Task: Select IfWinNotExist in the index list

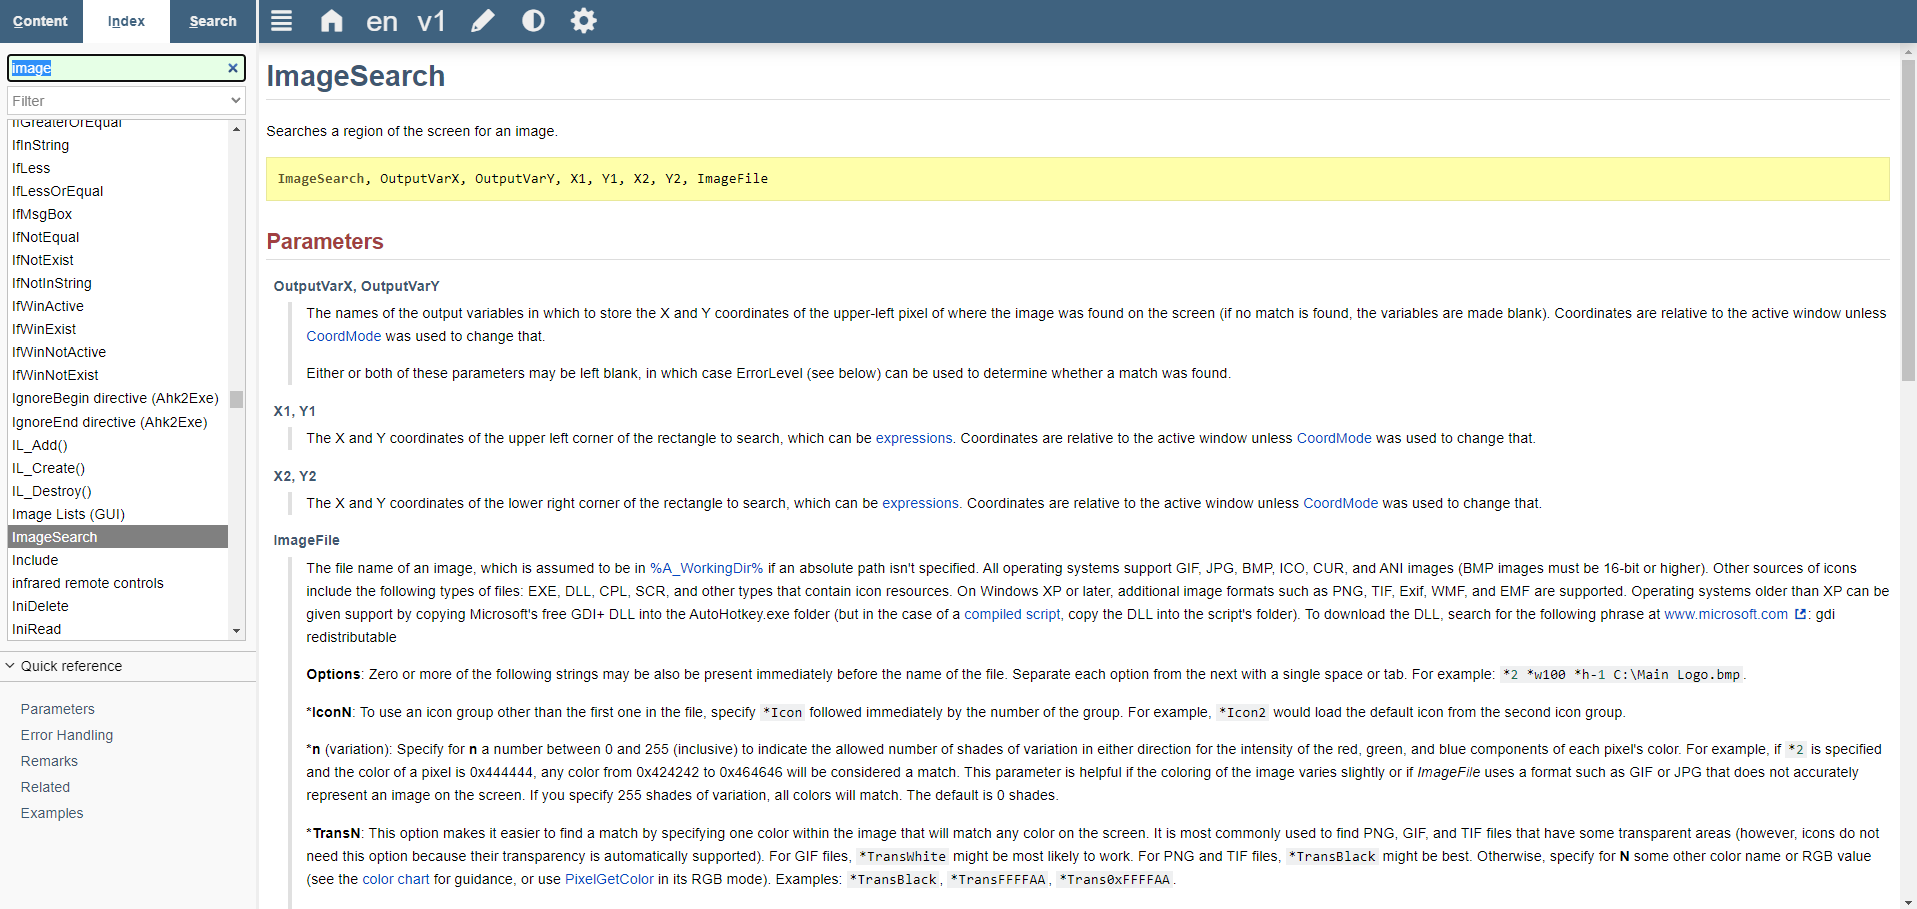Action: coord(118,375)
